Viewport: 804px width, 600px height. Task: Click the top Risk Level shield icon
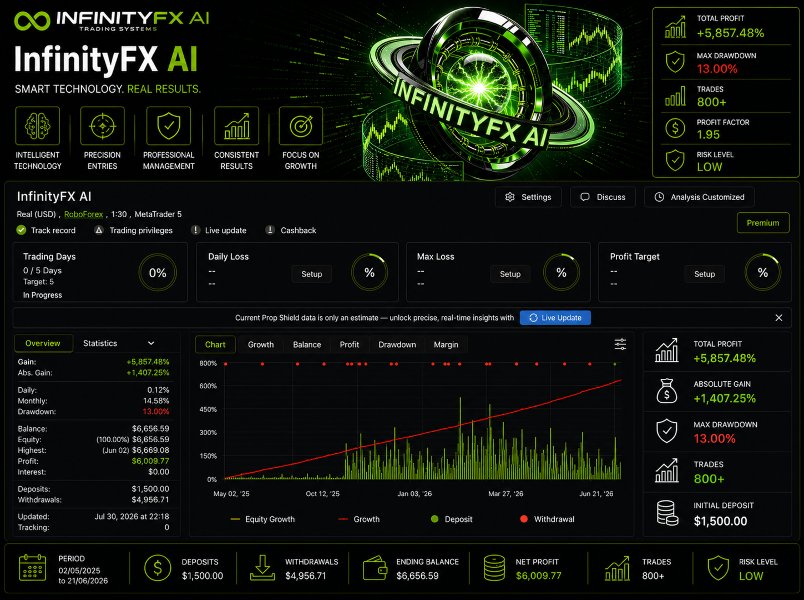675,160
